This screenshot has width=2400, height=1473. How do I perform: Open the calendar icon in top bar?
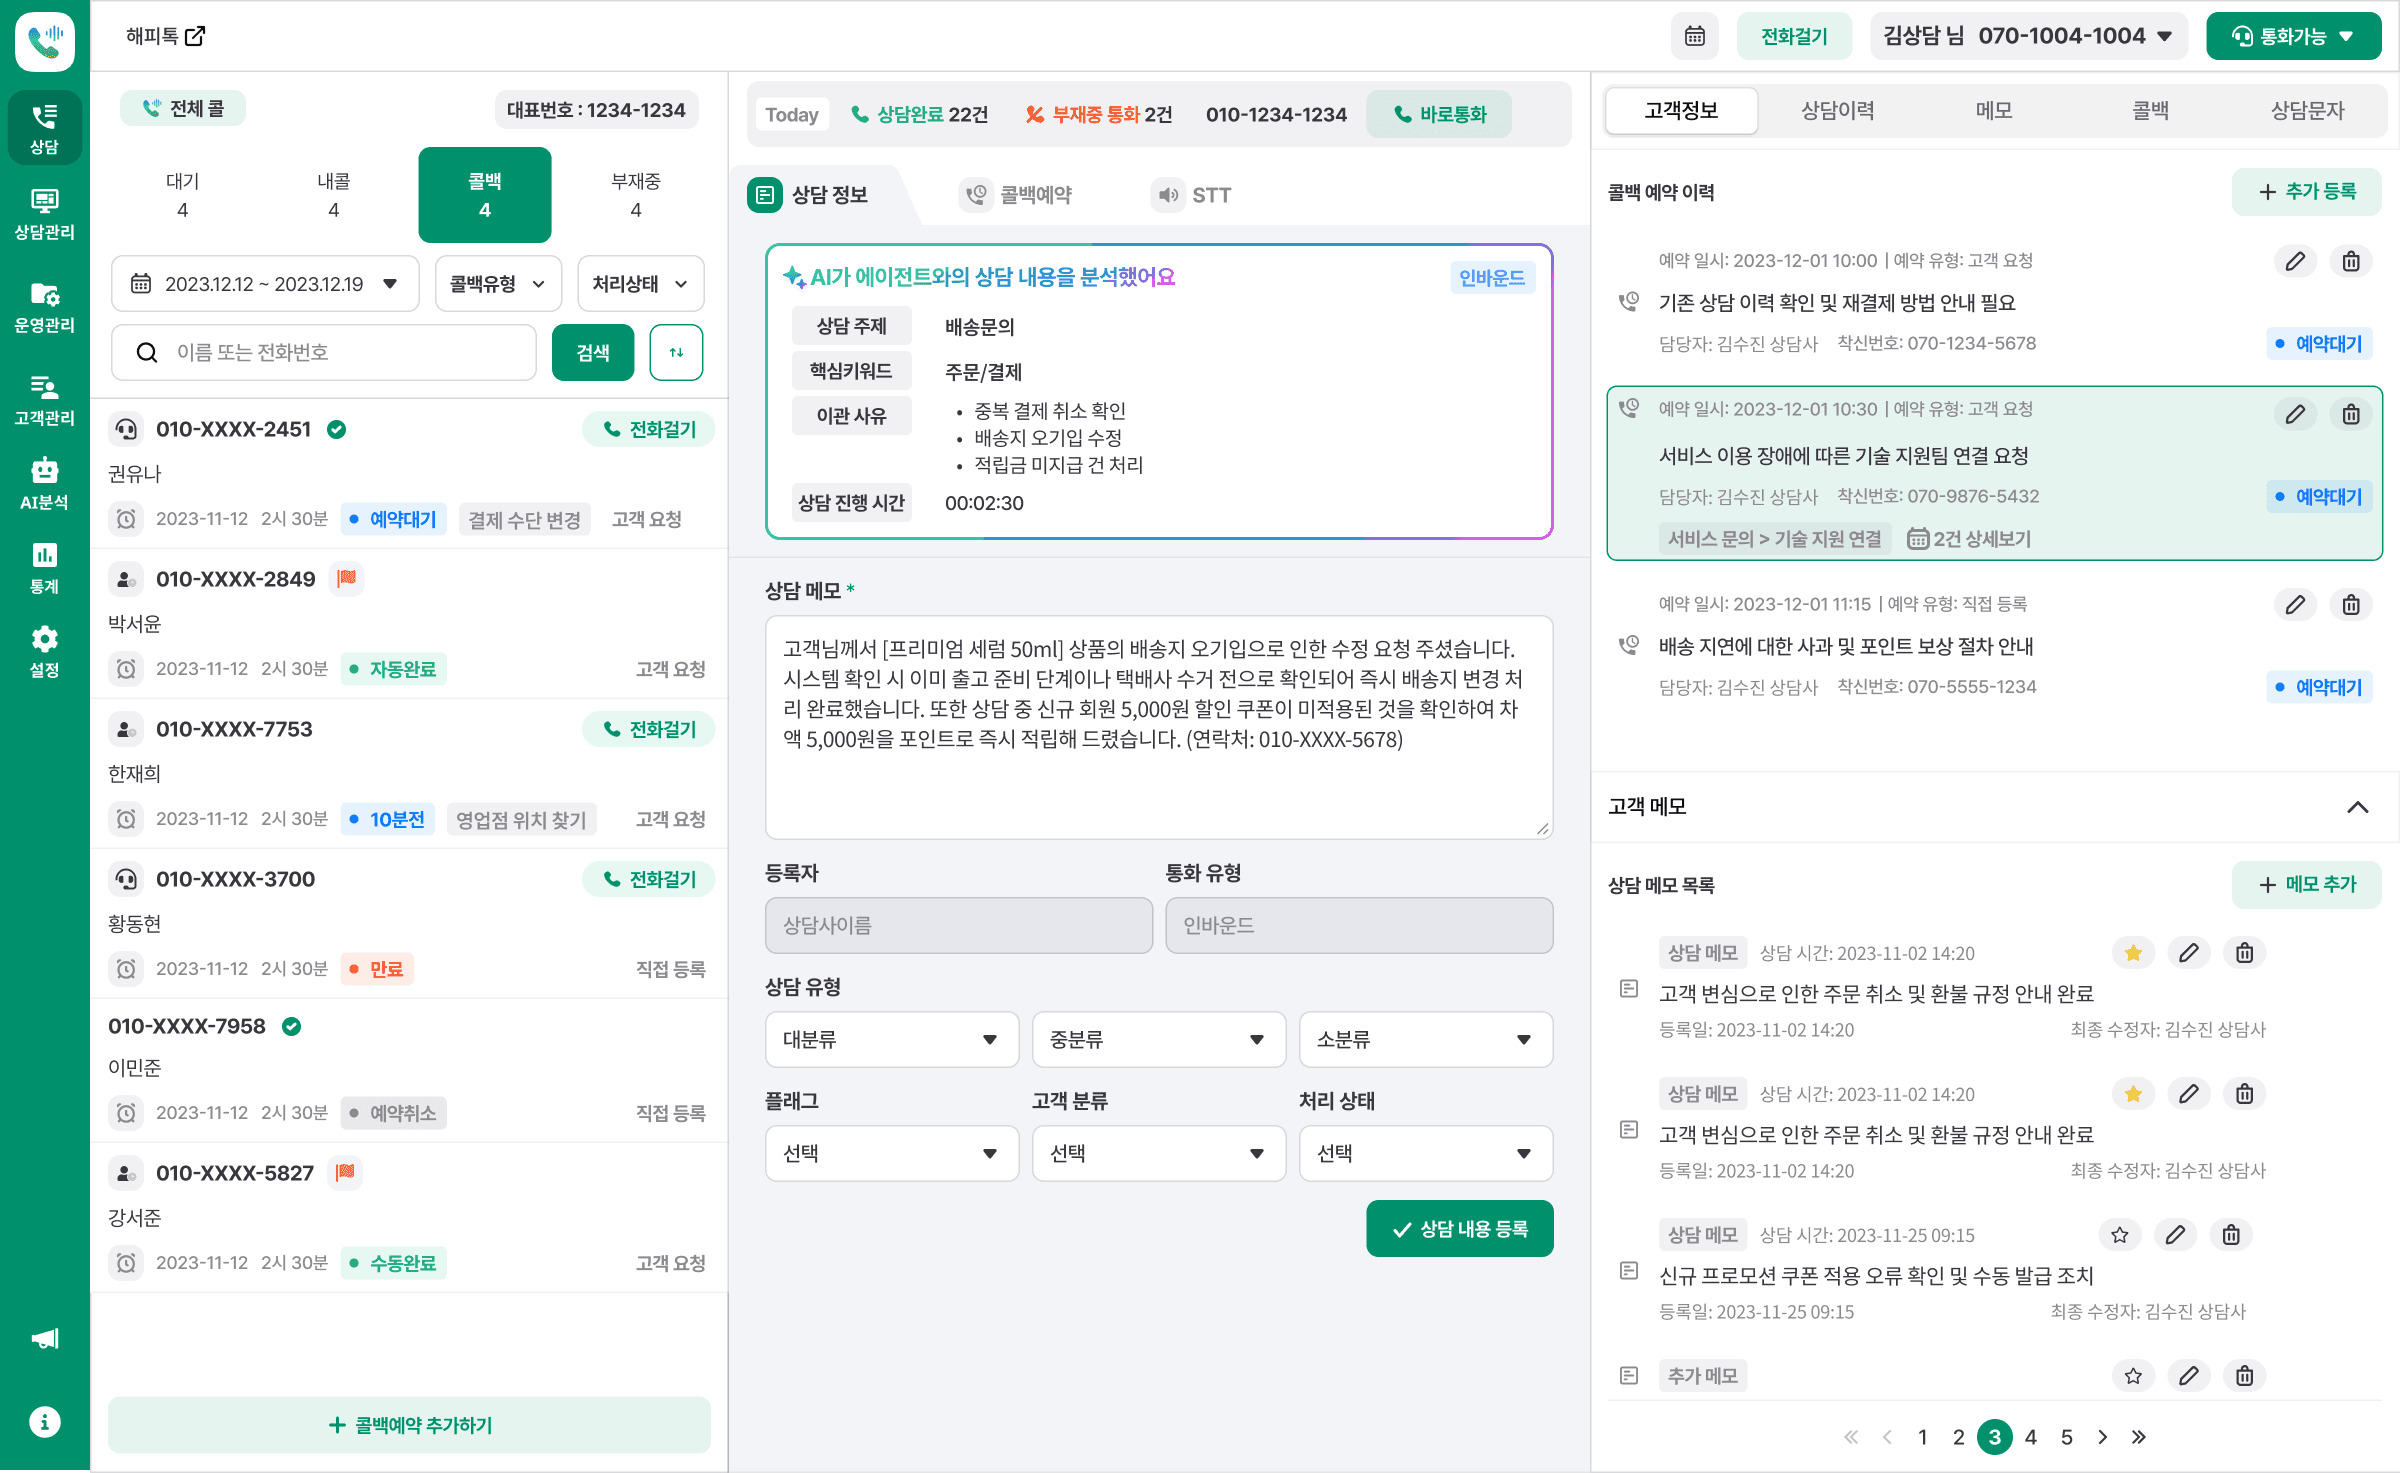tap(1694, 36)
